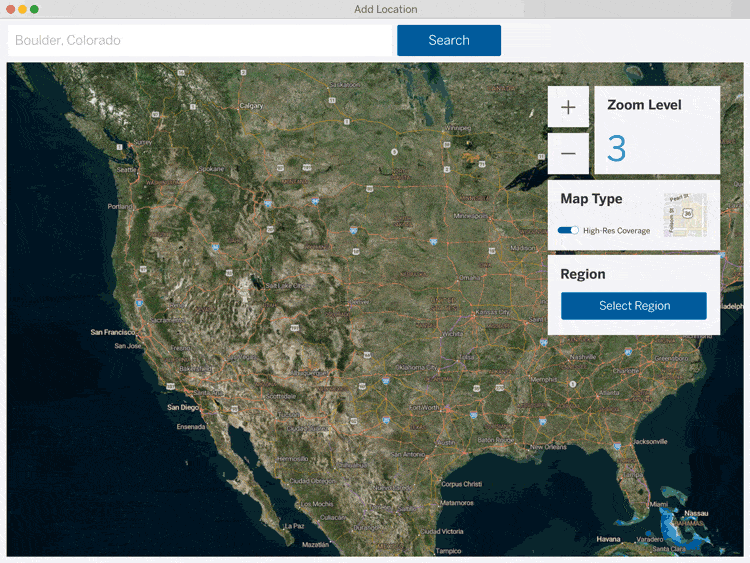Click the Portland label on the map
750x563 pixels.
120,206
